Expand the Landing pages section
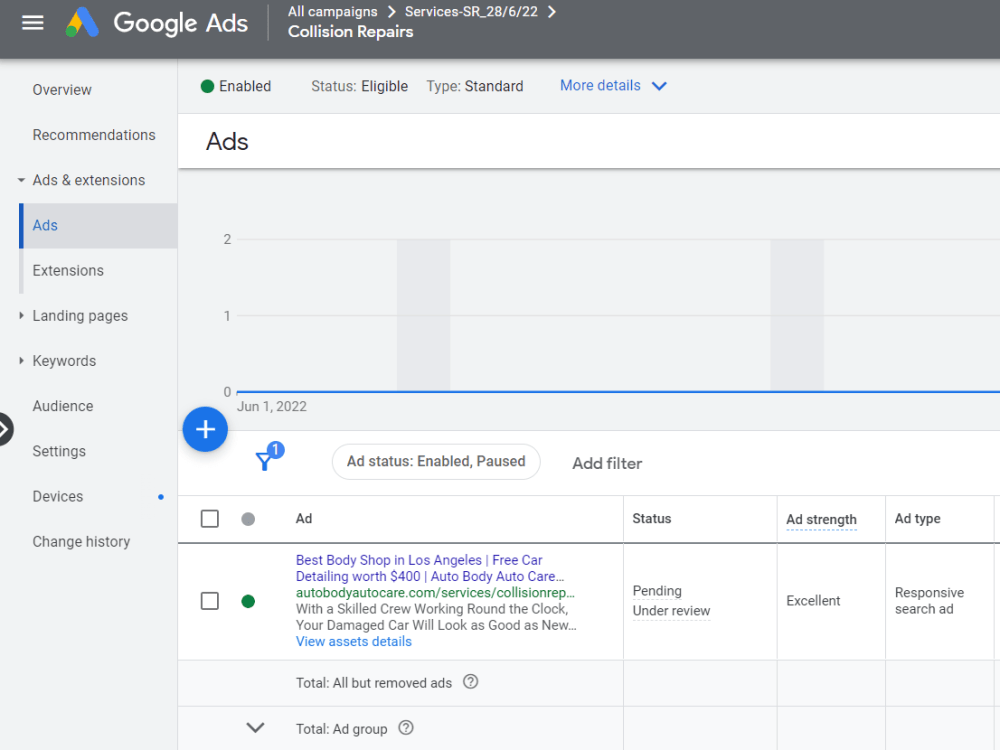 click(21, 316)
